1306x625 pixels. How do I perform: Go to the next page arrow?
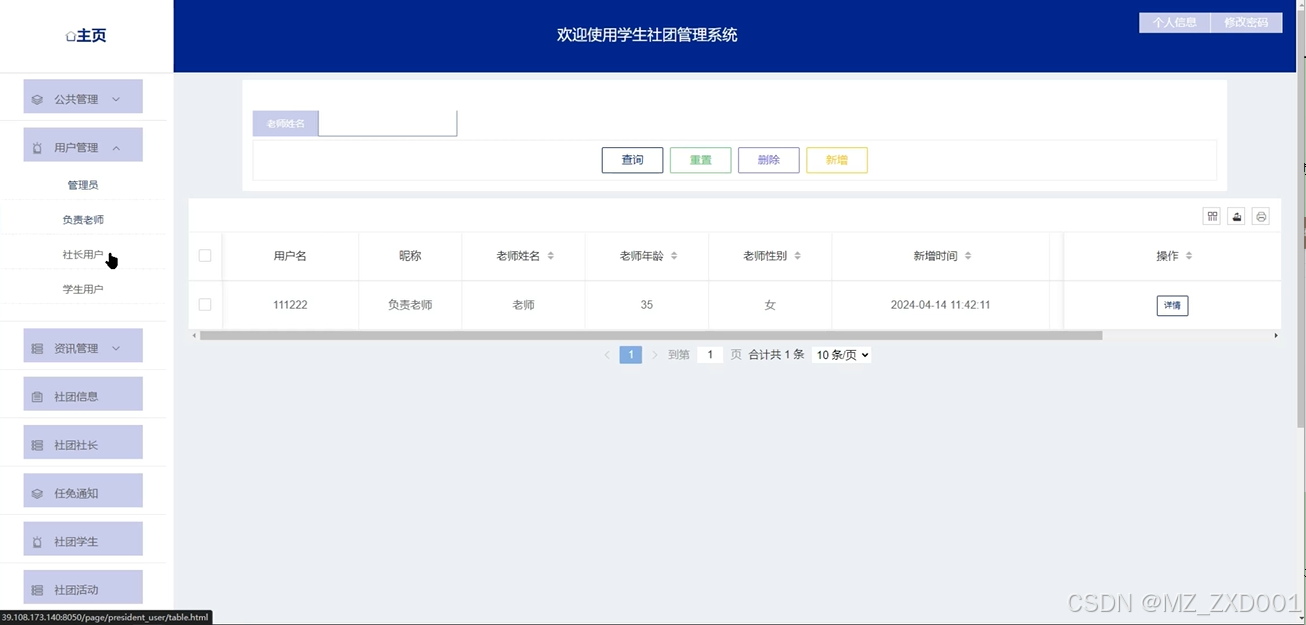click(x=655, y=355)
